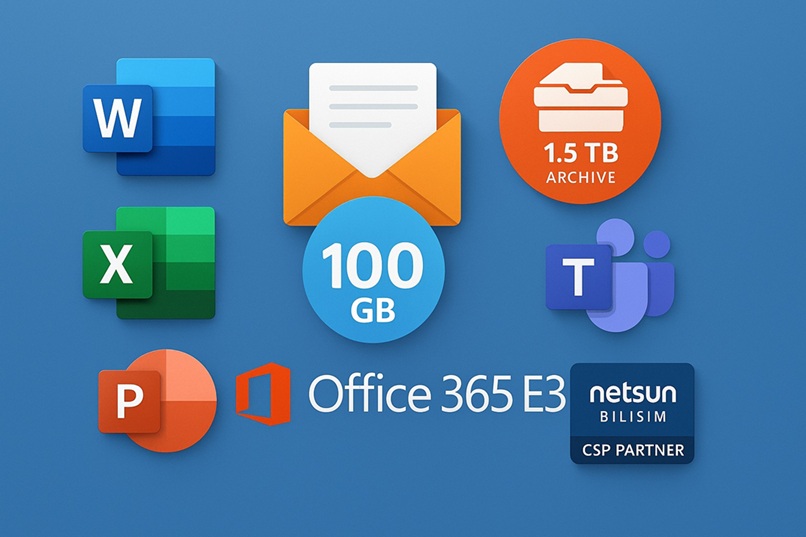Click the Office 365 E3 title text

(436, 394)
